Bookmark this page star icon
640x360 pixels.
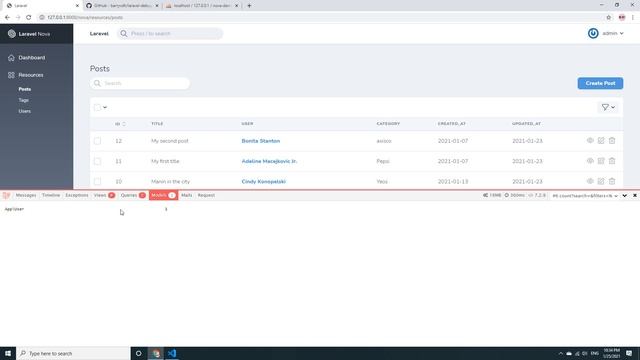tap(609, 18)
